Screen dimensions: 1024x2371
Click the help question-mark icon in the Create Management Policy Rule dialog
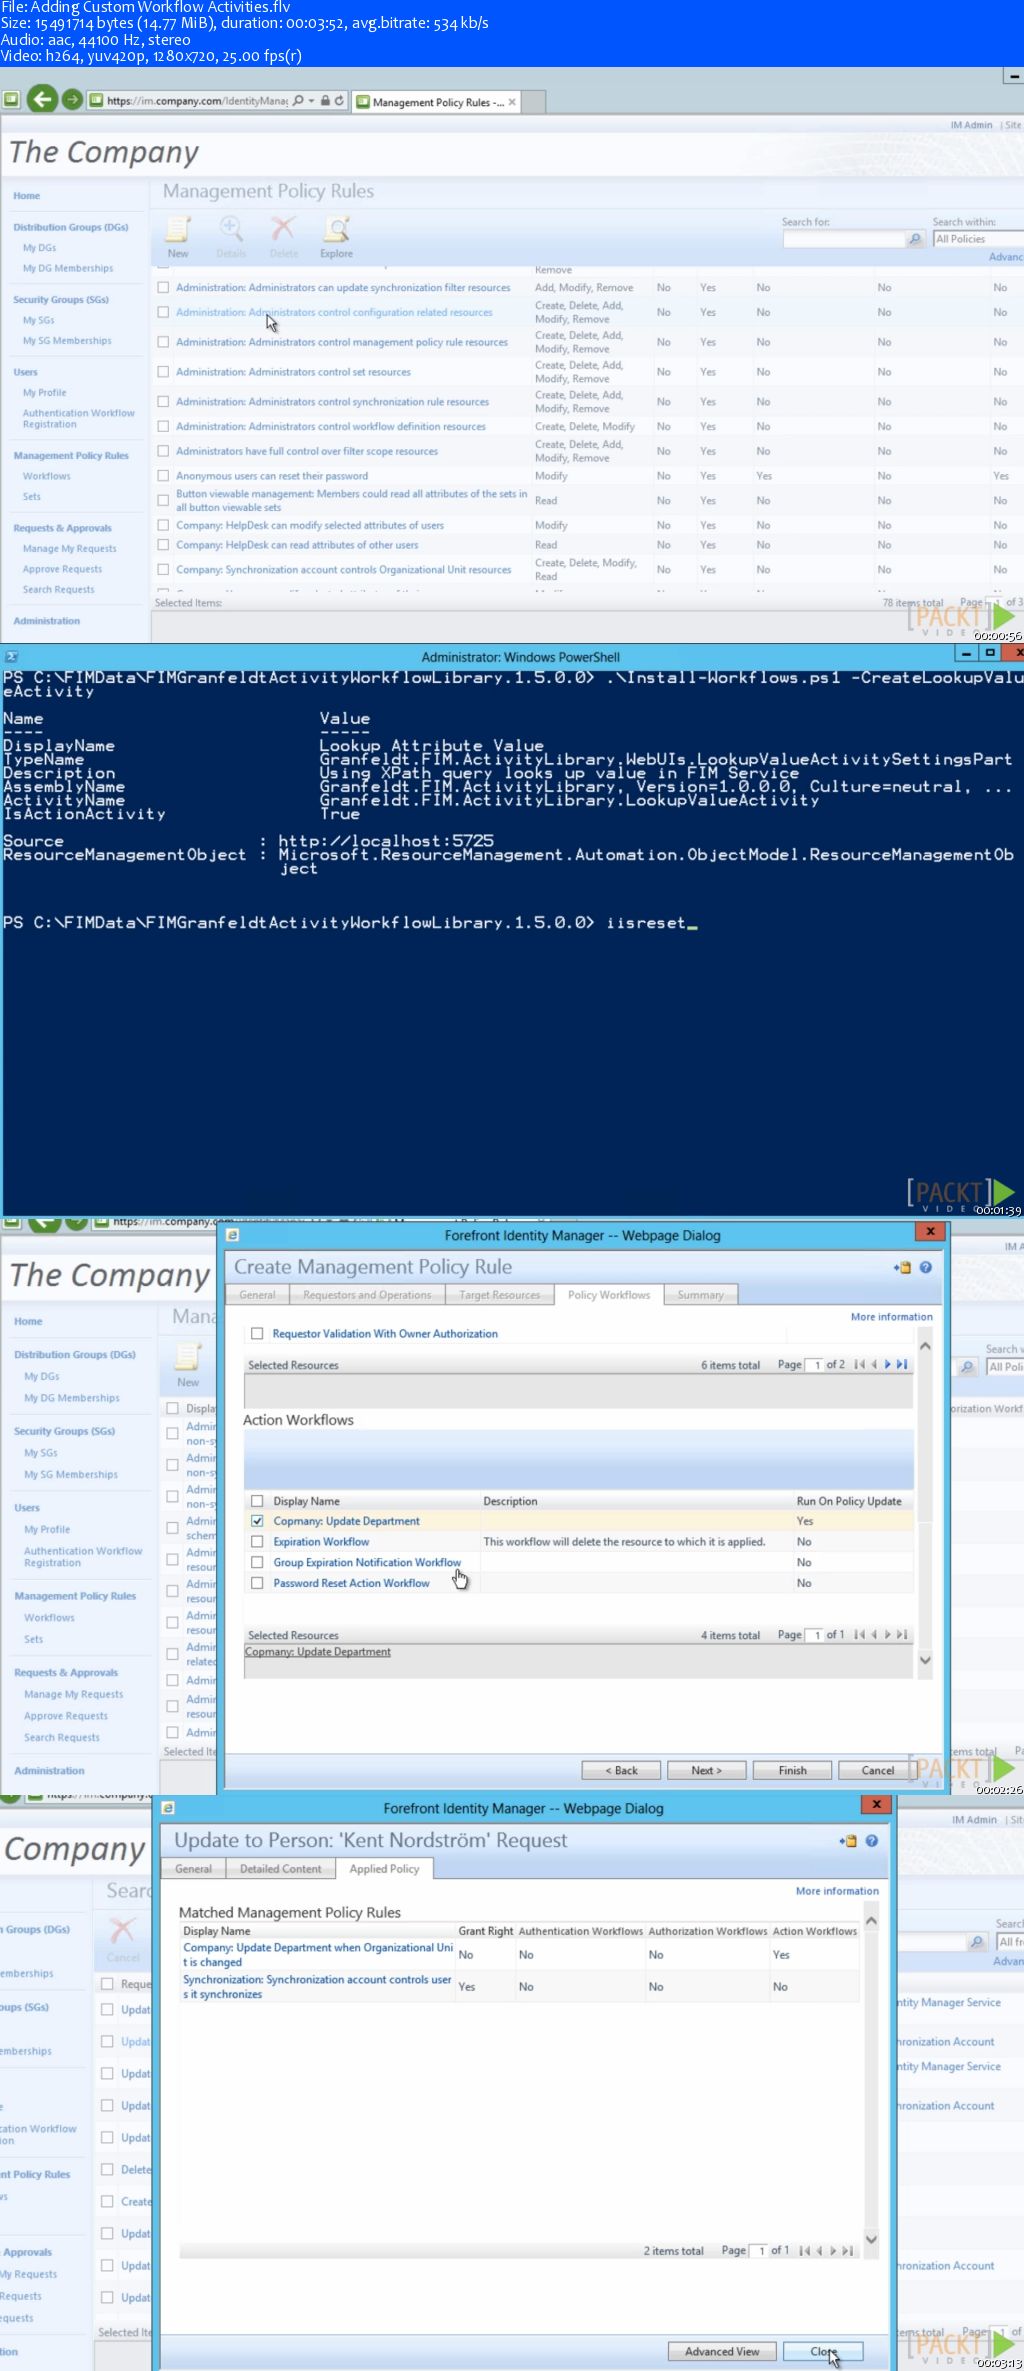[x=925, y=1267]
